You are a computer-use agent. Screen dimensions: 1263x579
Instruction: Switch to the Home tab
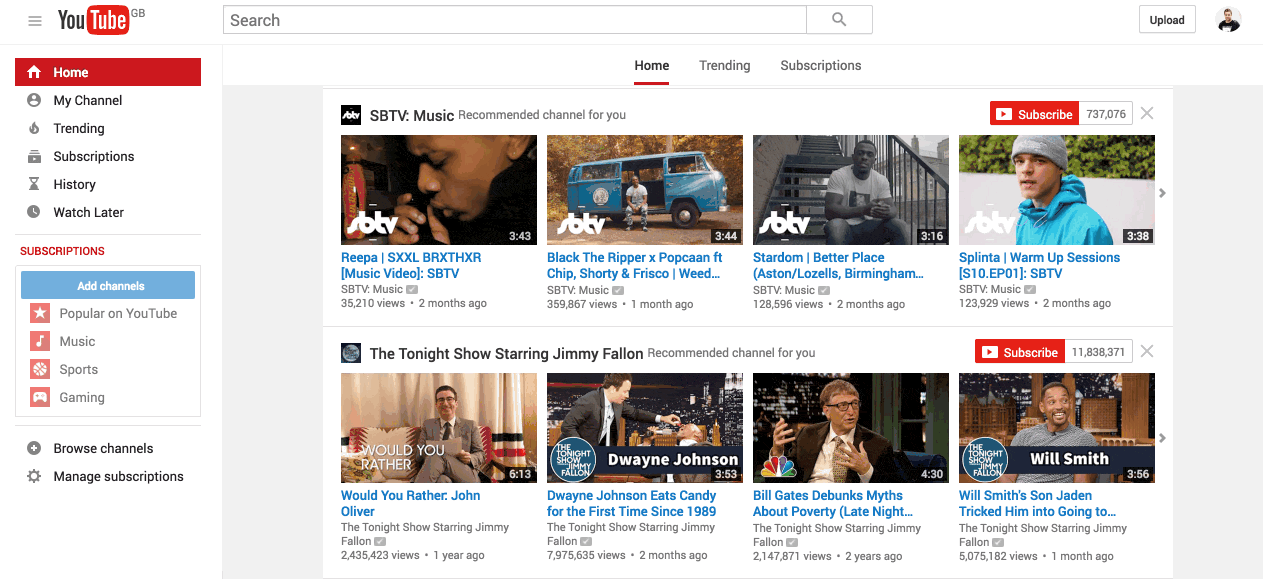(652, 65)
